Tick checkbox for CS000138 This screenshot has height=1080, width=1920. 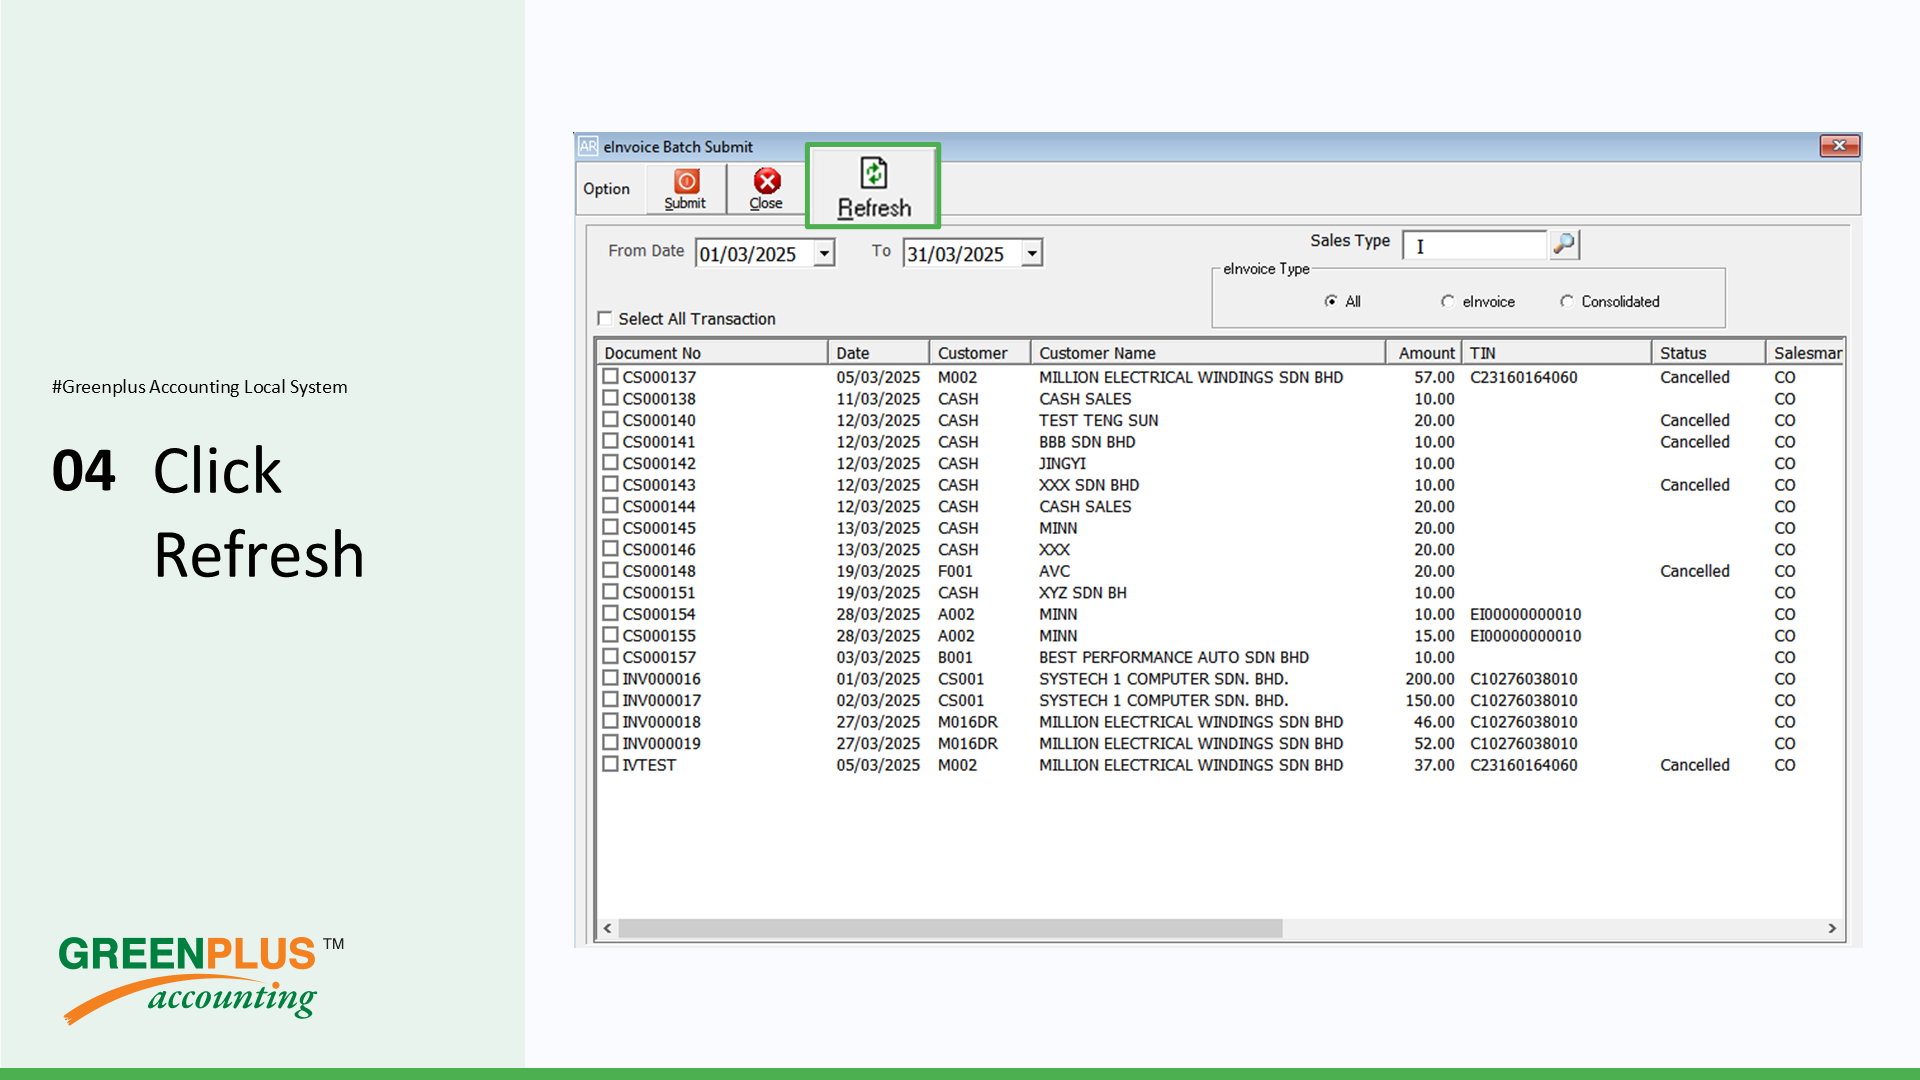pos(610,398)
